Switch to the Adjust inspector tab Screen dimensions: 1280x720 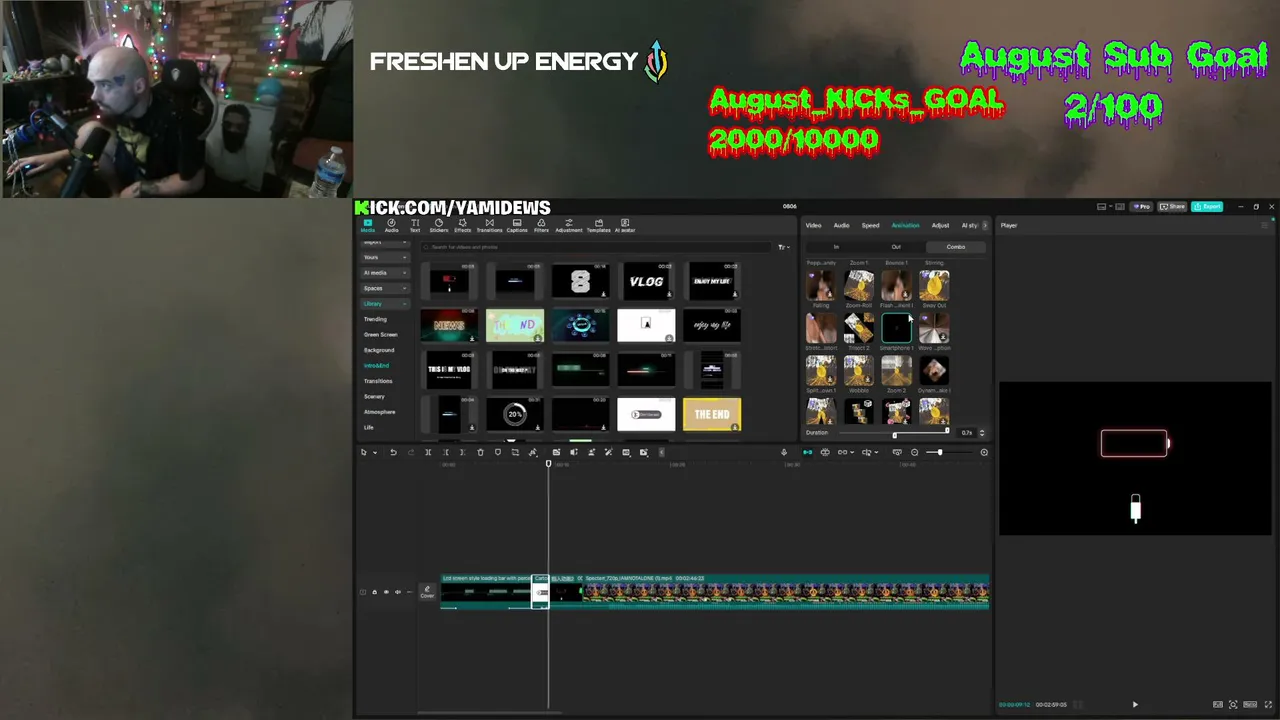(x=940, y=225)
